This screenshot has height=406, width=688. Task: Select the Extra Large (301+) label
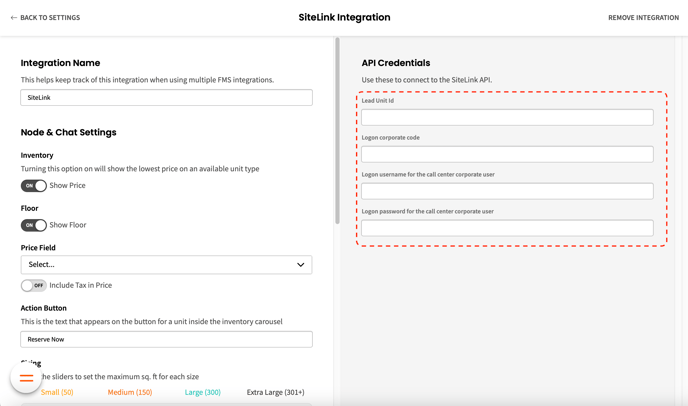coord(276,393)
